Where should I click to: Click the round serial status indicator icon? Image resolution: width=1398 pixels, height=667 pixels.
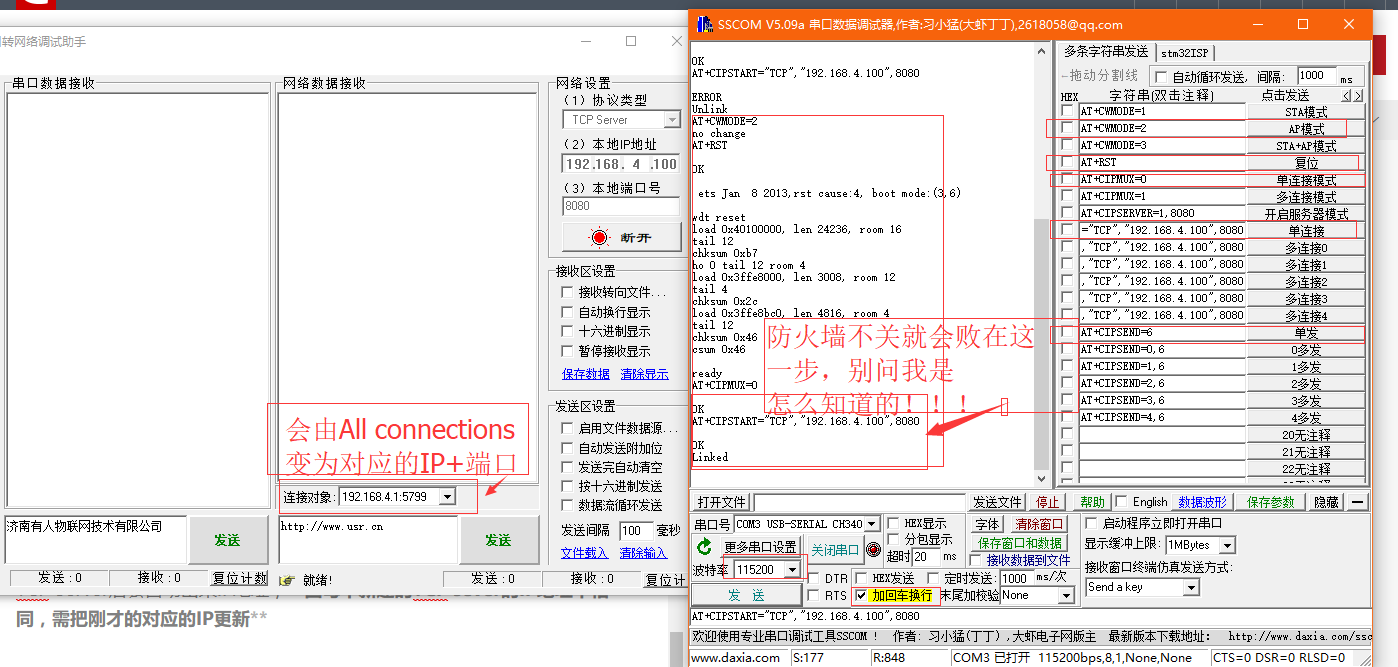point(873,551)
